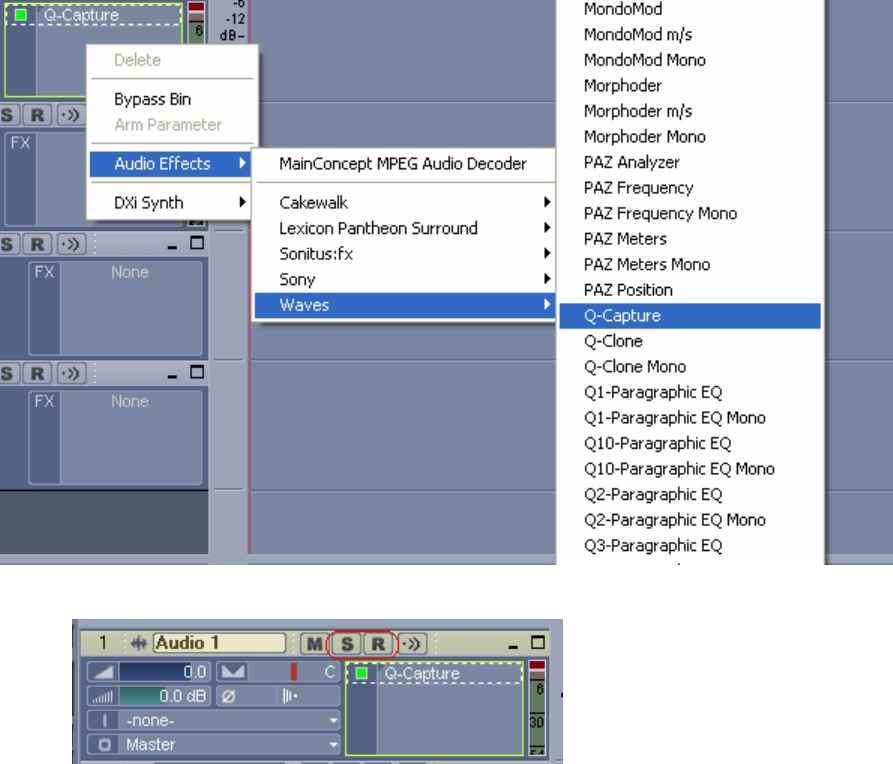The height and width of the screenshot is (764, 893).
Task: Mute the Audio 1 track
Action: [314, 644]
